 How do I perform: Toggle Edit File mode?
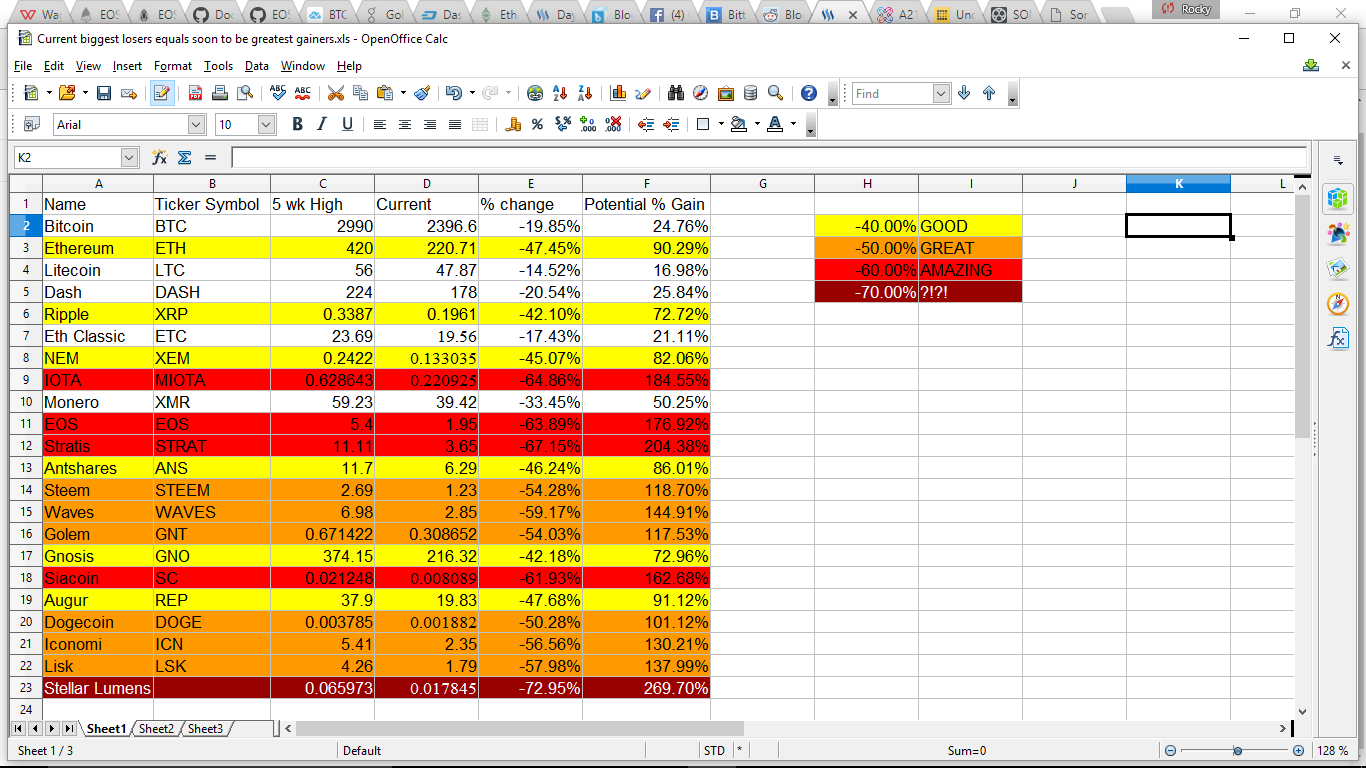tap(161, 93)
